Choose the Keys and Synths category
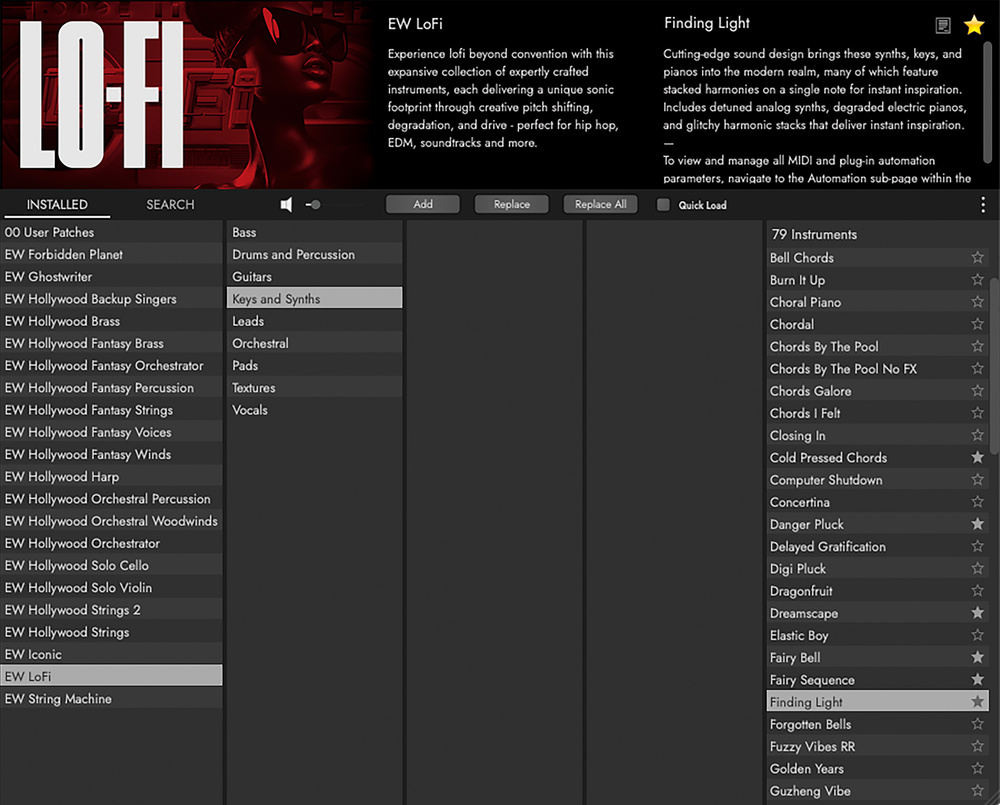 point(314,299)
